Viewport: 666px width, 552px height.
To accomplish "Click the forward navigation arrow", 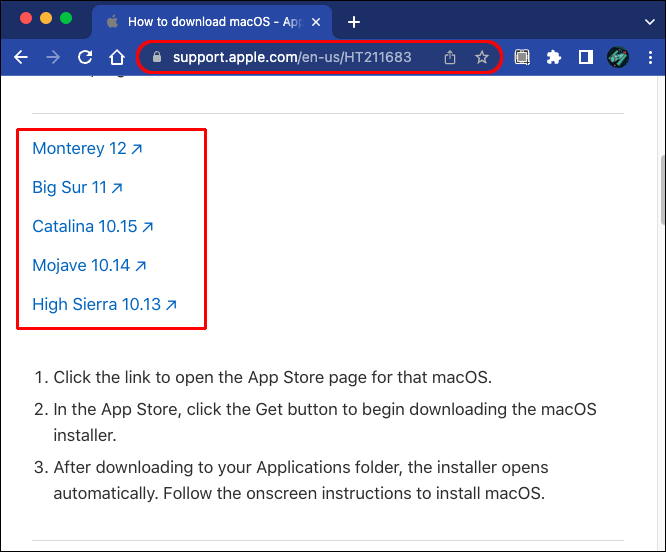I will tap(53, 57).
